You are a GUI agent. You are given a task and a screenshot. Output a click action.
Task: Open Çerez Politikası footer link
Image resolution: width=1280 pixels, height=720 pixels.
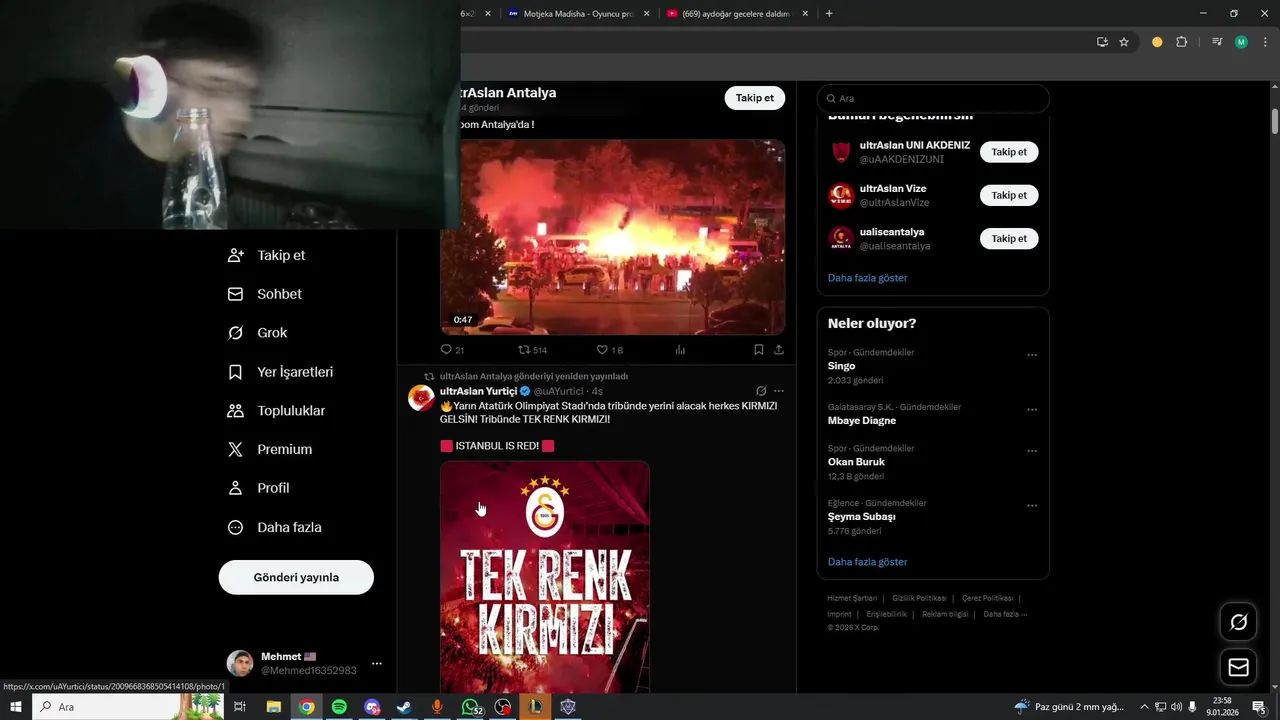point(987,598)
